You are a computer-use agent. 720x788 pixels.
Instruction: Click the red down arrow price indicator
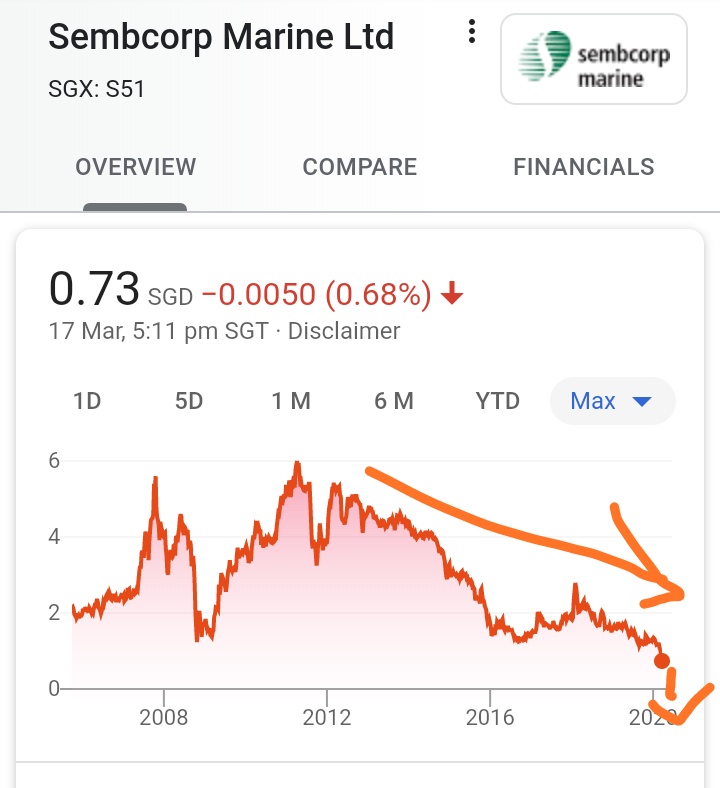pyautogui.click(x=452, y=293)
